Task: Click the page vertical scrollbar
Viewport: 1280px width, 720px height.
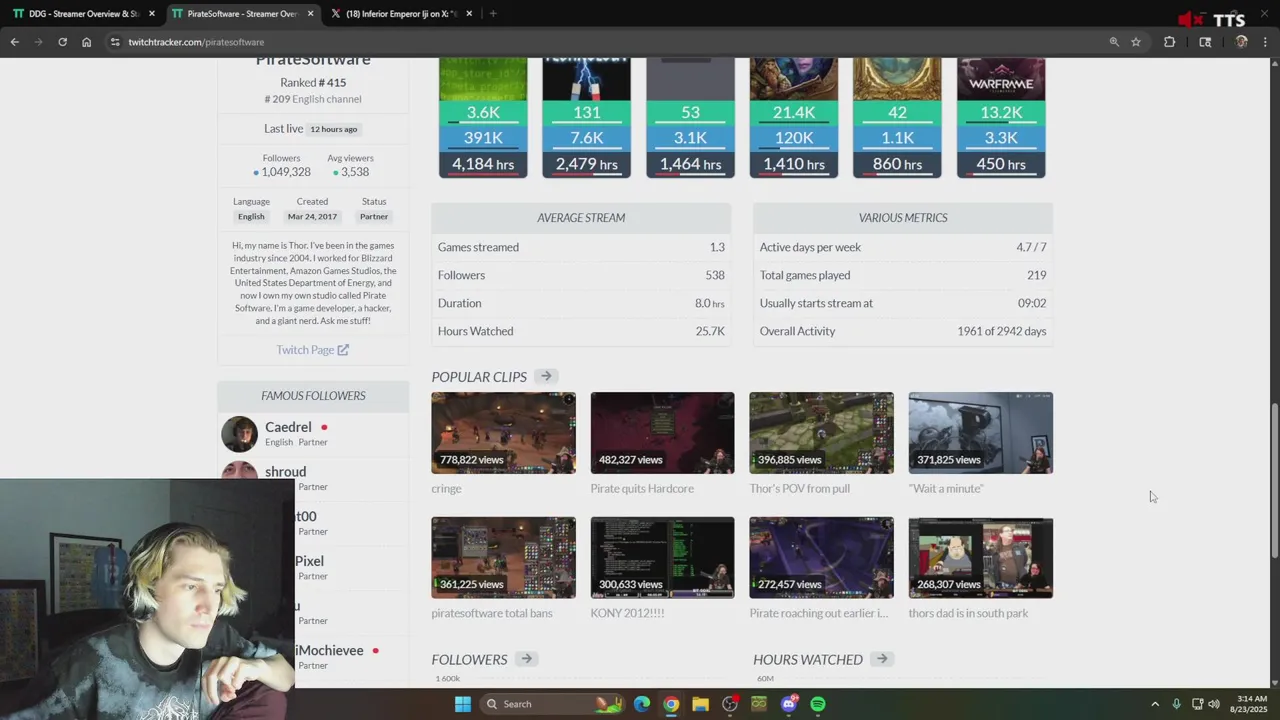Action: point(1274,480)
